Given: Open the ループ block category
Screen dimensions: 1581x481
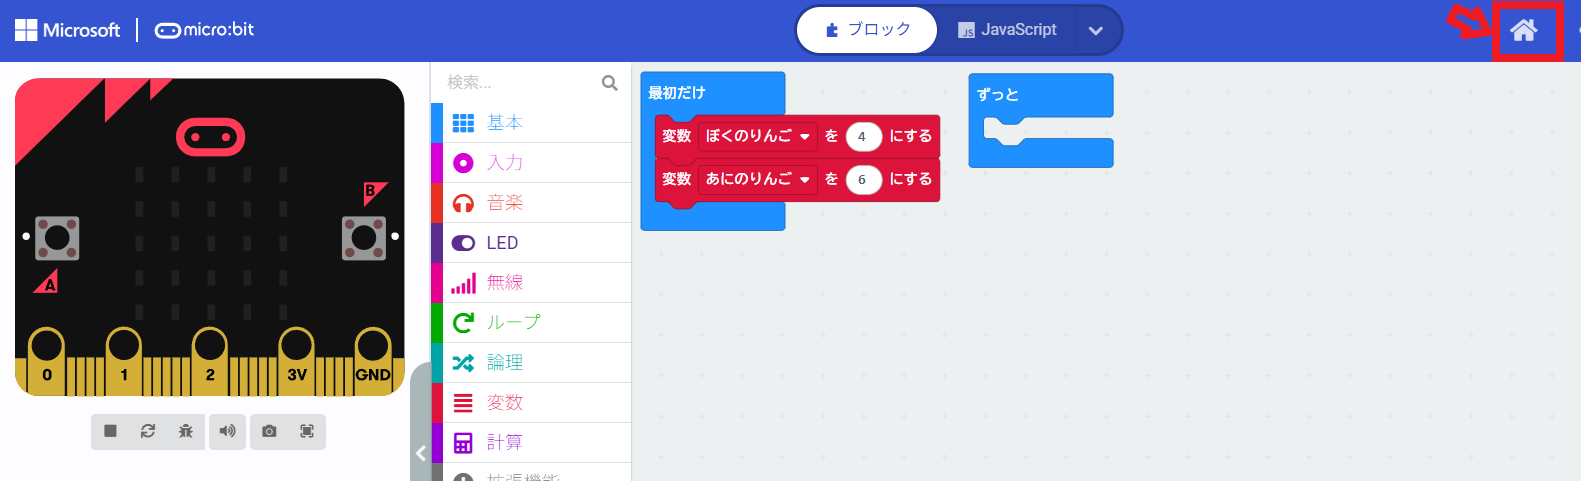Looking at the screenshot, I should pyautogui.click(x=531, y=323).
